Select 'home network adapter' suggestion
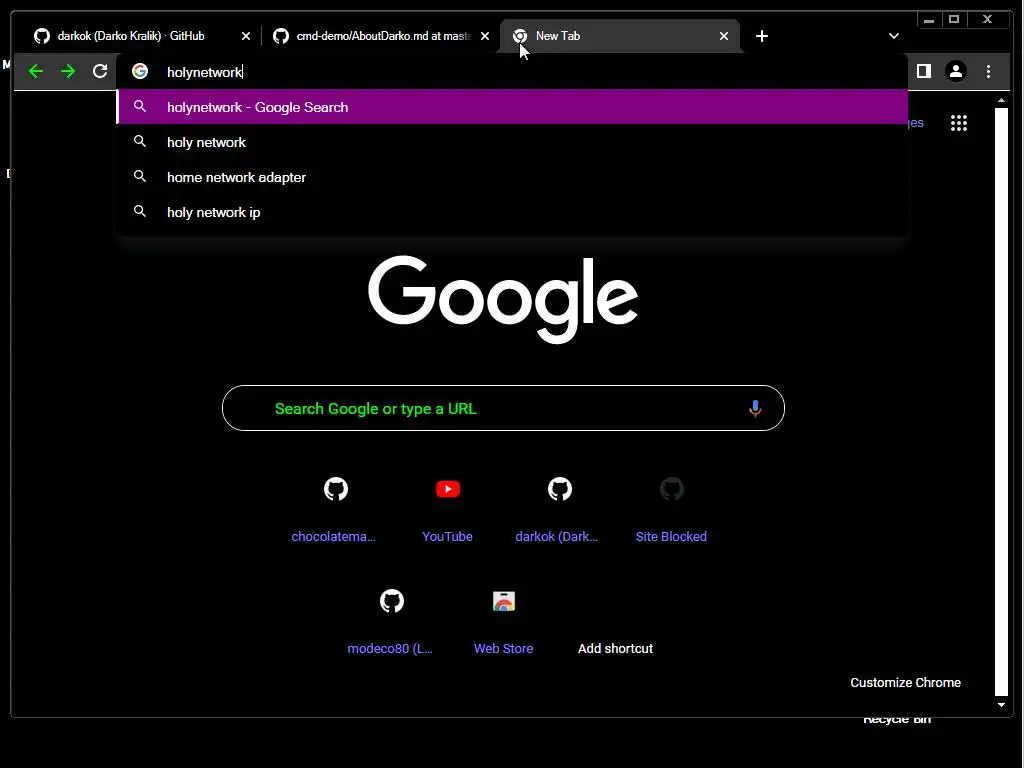The image size is (1024, 768). click(512, 177)
